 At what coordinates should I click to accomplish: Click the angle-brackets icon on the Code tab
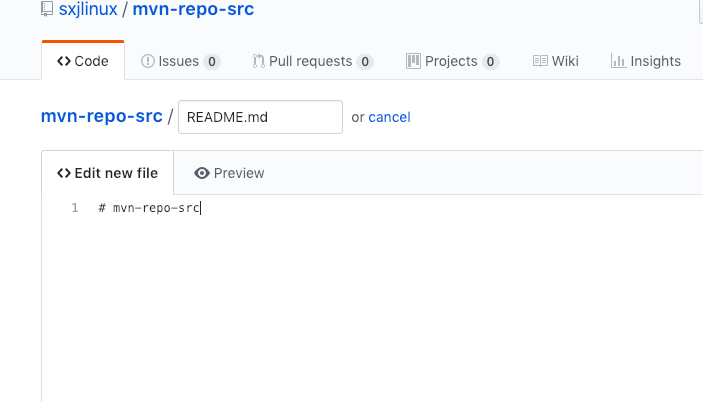[64, 61]
